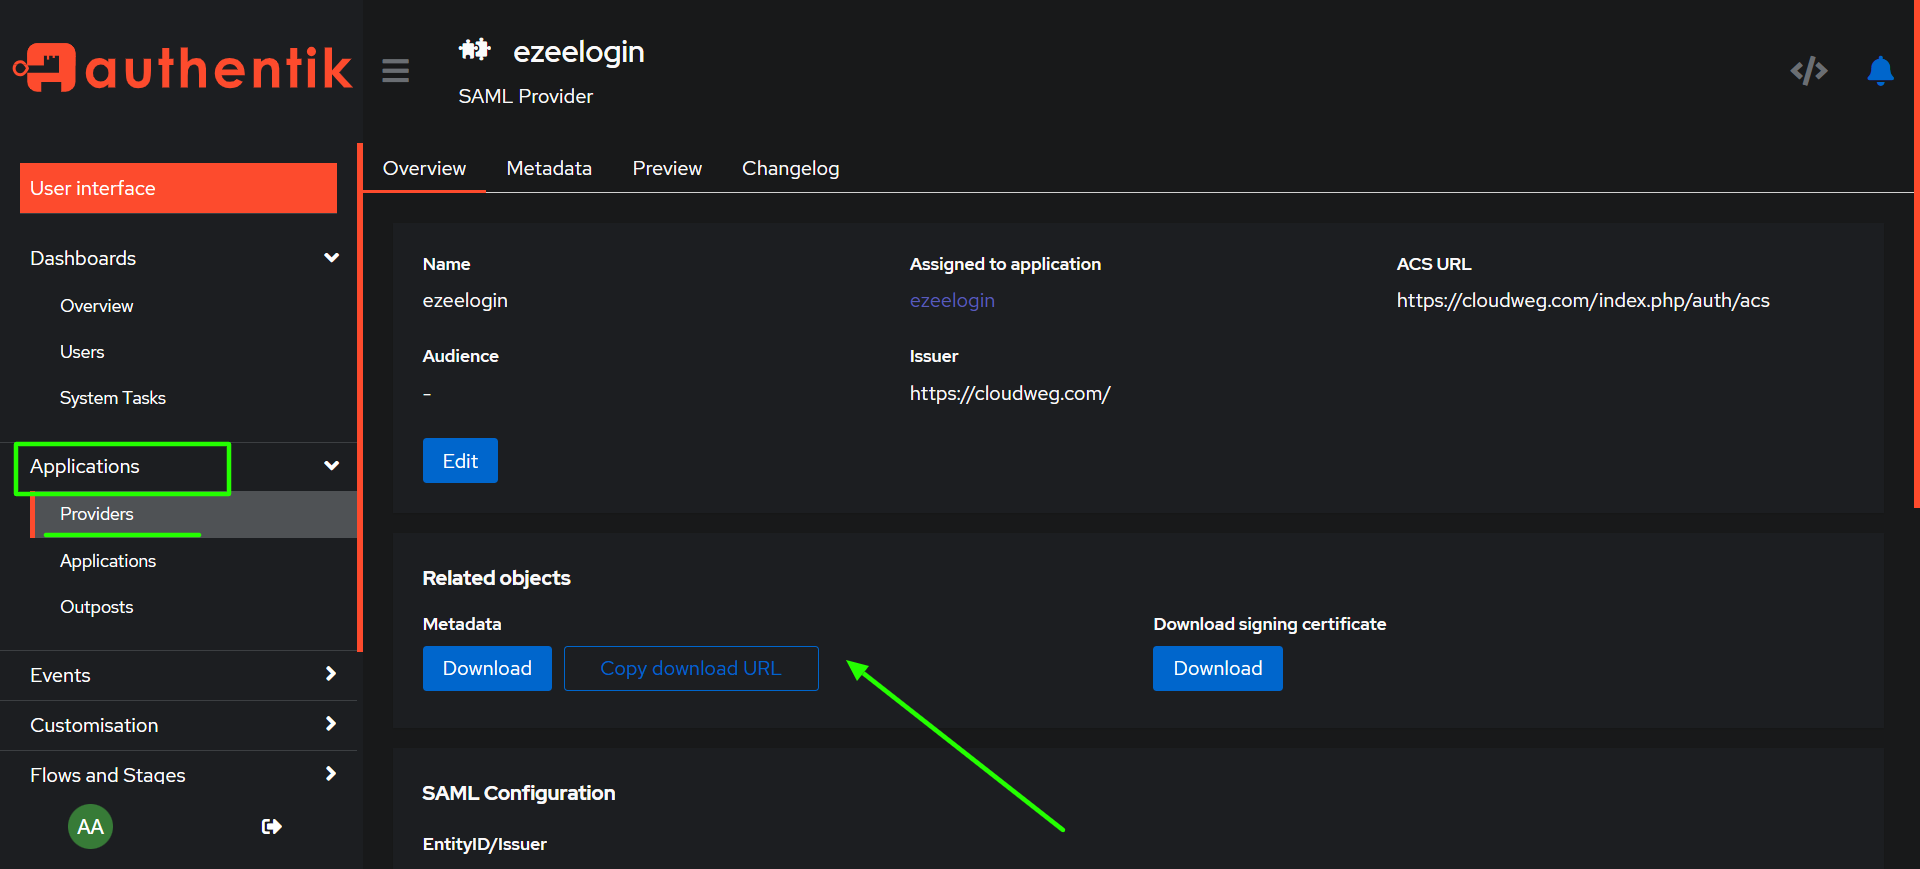Open Outposts in the sidebar
Image resolution: width=1920 pixels, height=869 pixels.
tap(97, 607)
